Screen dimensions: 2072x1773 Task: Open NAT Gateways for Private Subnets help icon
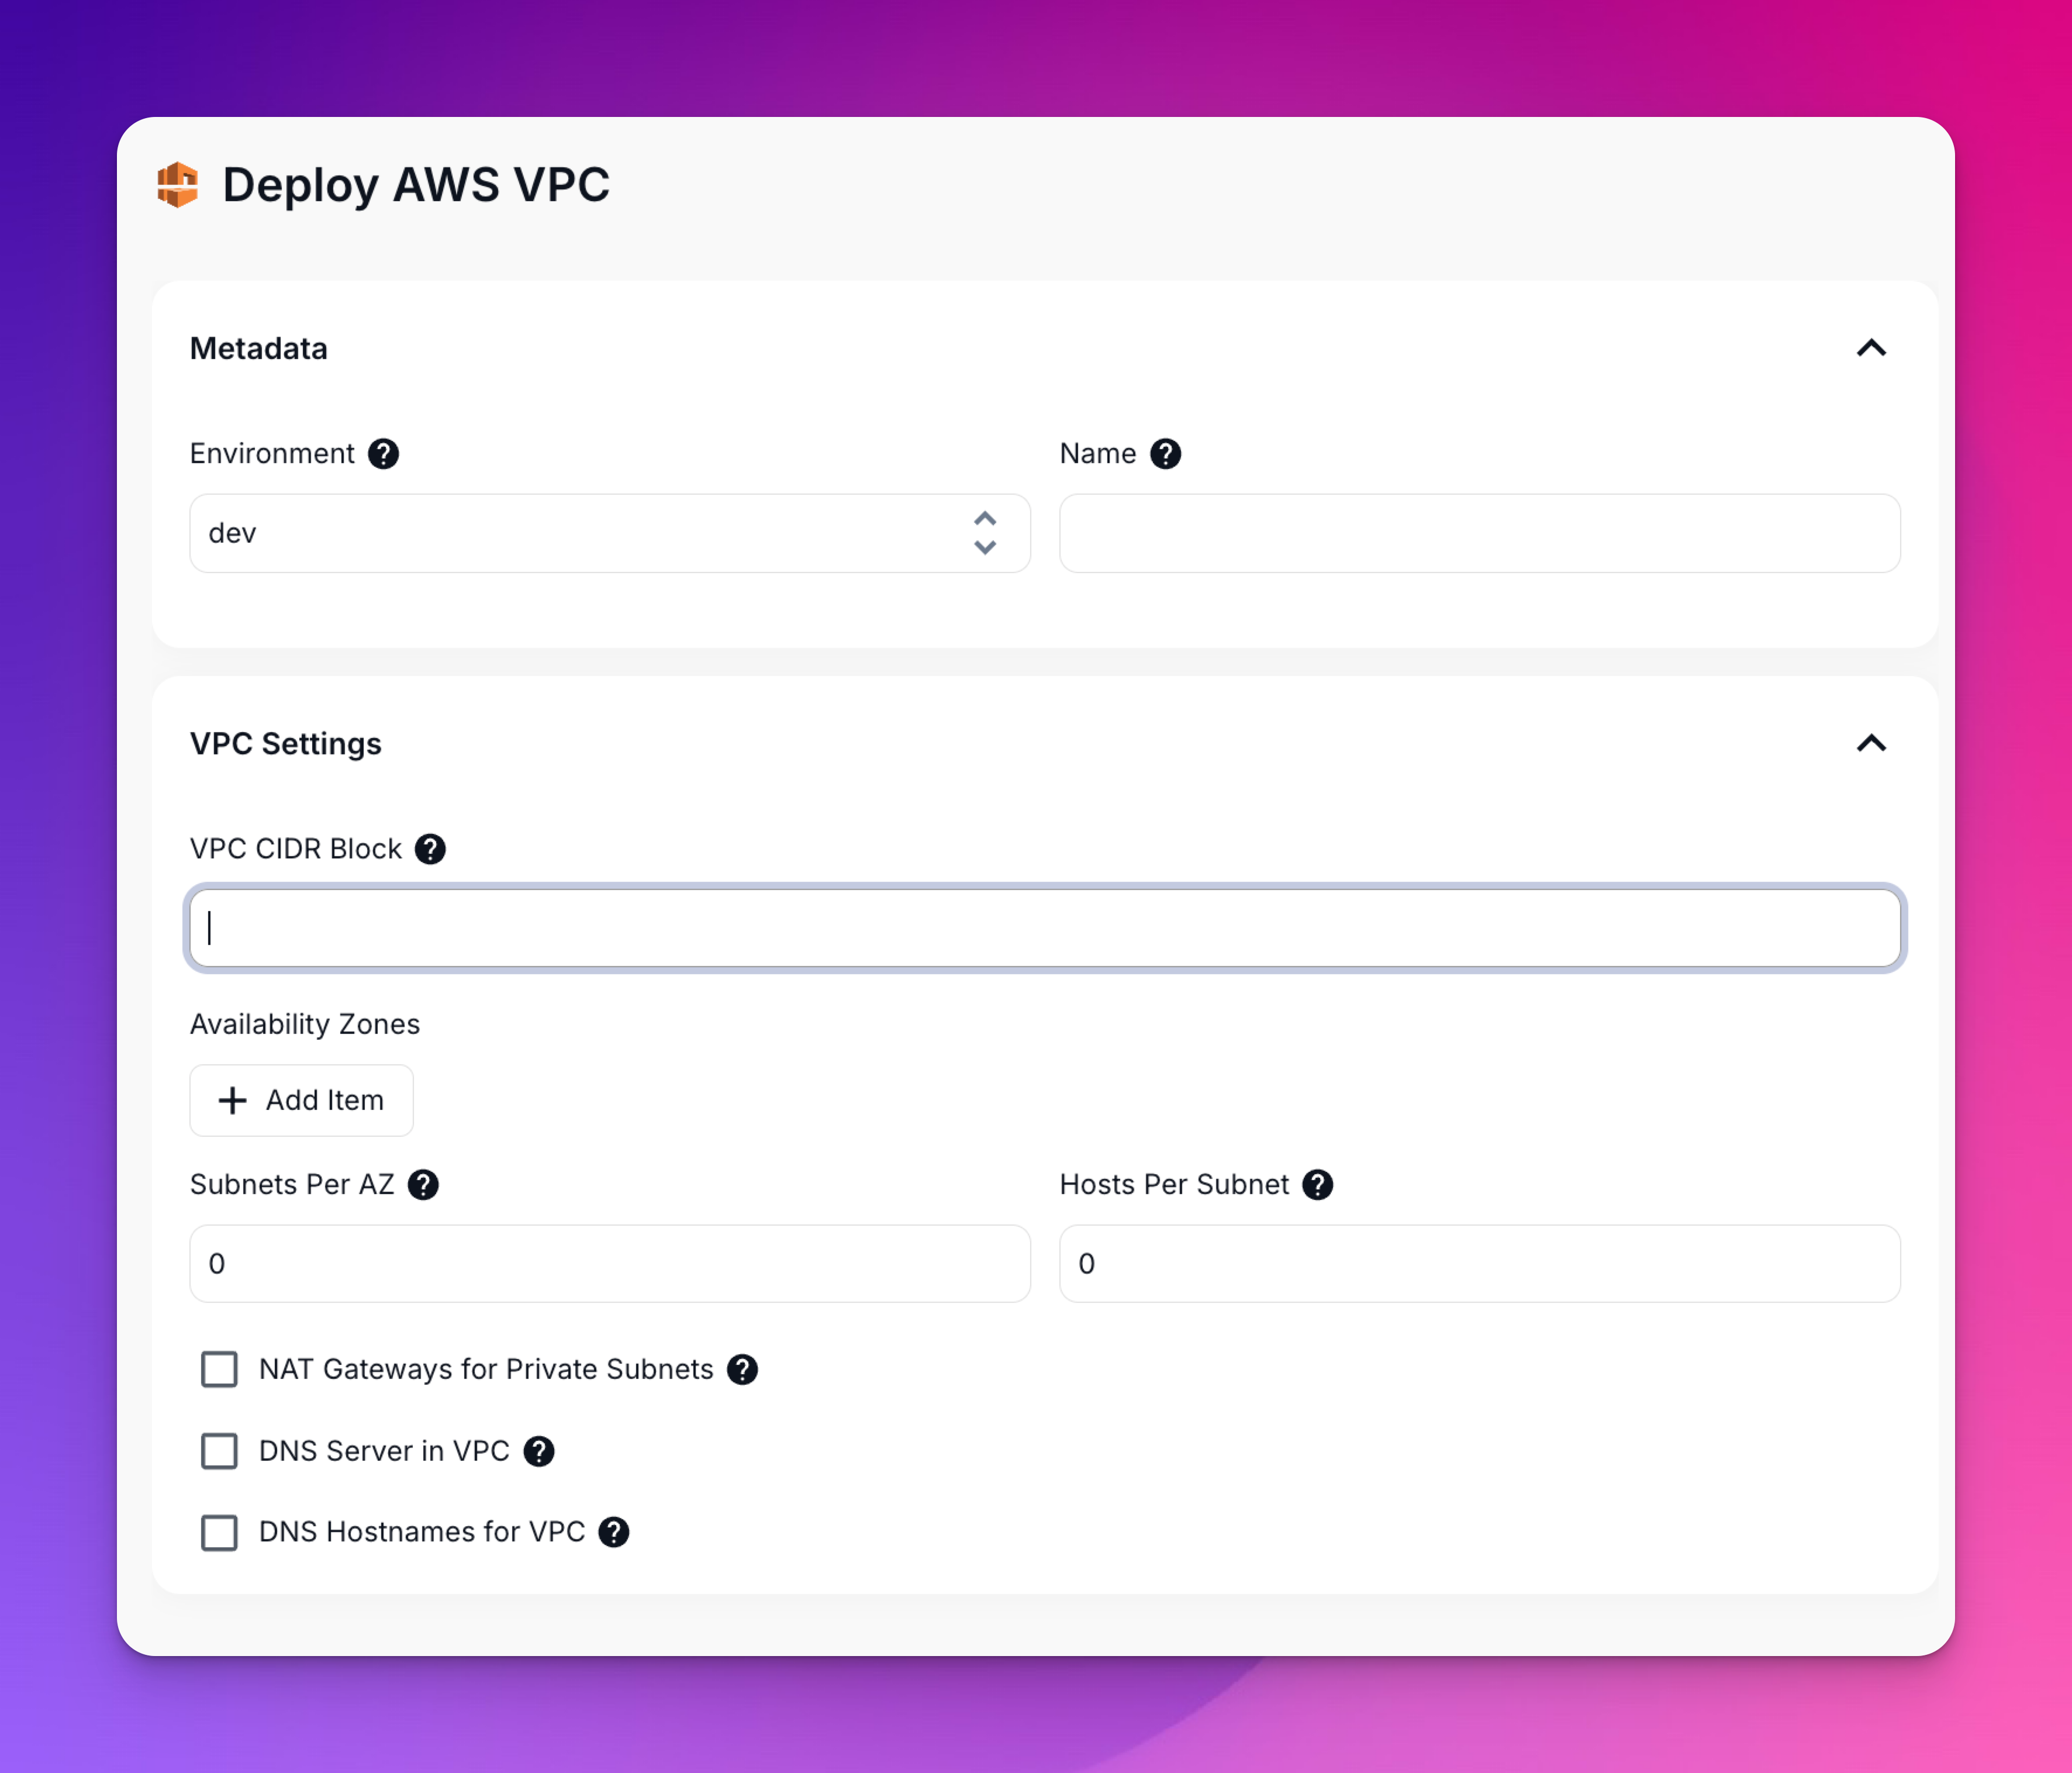(742, 1370)
